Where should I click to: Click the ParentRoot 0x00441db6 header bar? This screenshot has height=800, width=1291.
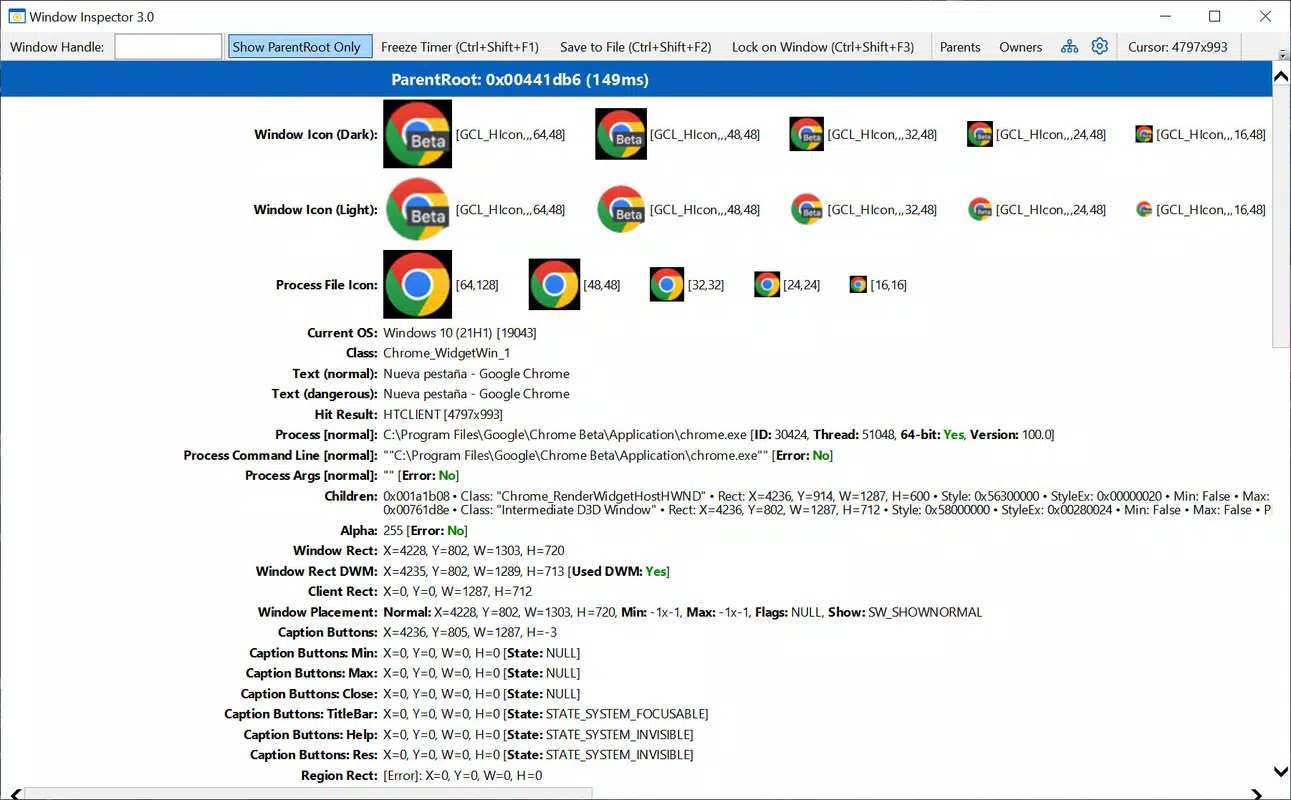click(636, 79)
